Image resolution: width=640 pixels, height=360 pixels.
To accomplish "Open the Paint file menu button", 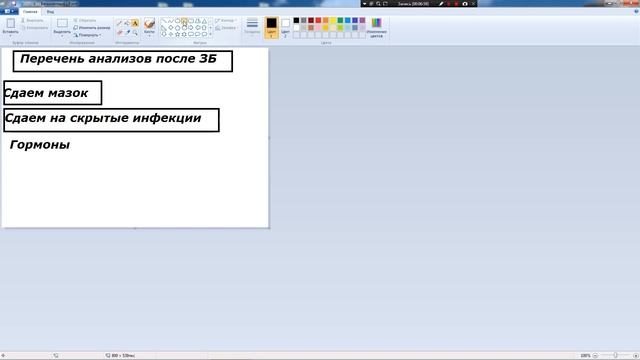I will coord(8,11).
